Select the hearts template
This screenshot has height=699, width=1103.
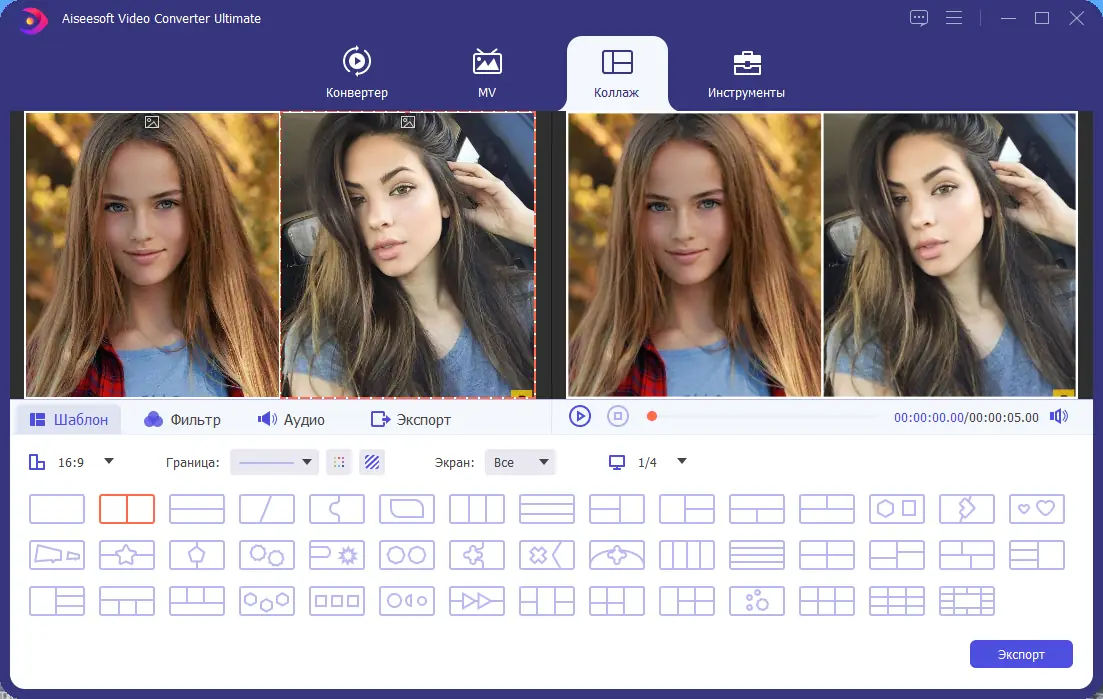[1037, 508]
